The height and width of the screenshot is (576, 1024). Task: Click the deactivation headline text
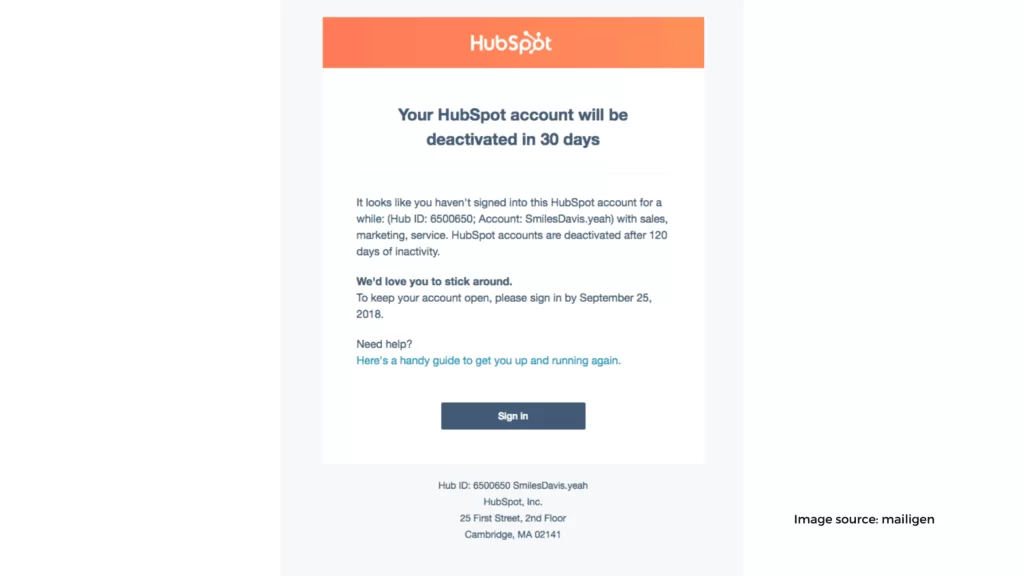pos(513,127)
